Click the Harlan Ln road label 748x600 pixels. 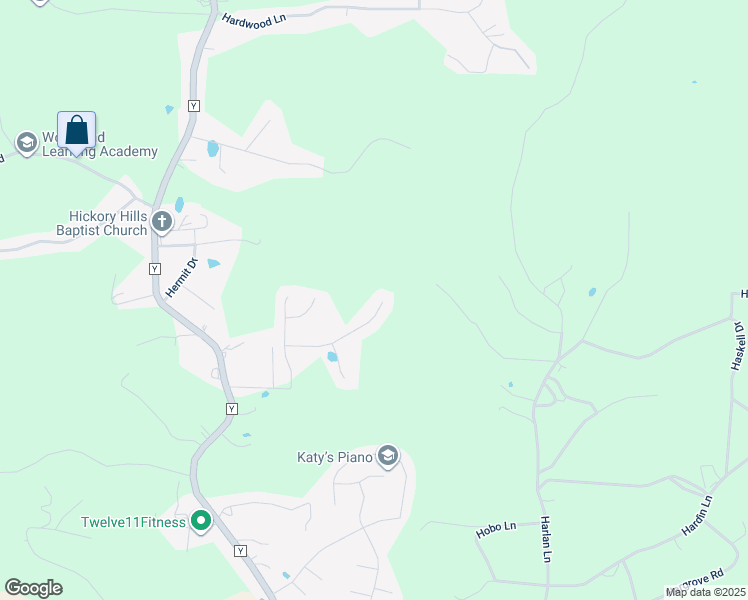[x=546, y=539]
